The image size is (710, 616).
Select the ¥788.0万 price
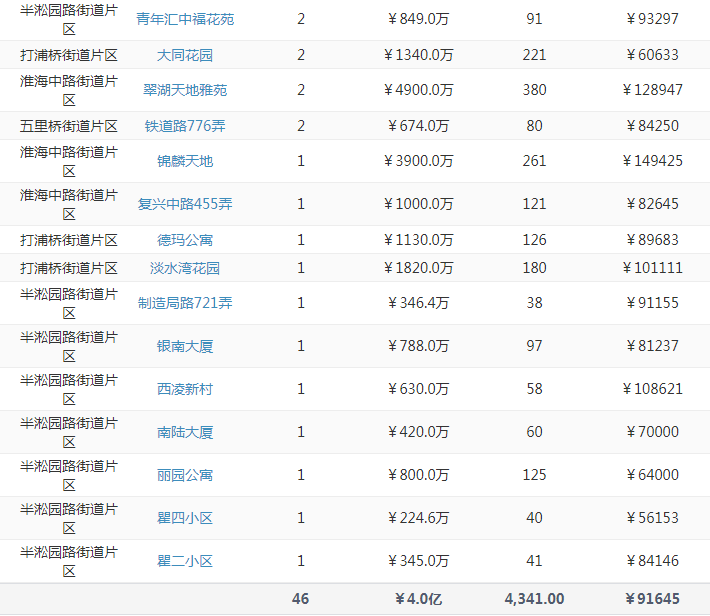(418, 346)
